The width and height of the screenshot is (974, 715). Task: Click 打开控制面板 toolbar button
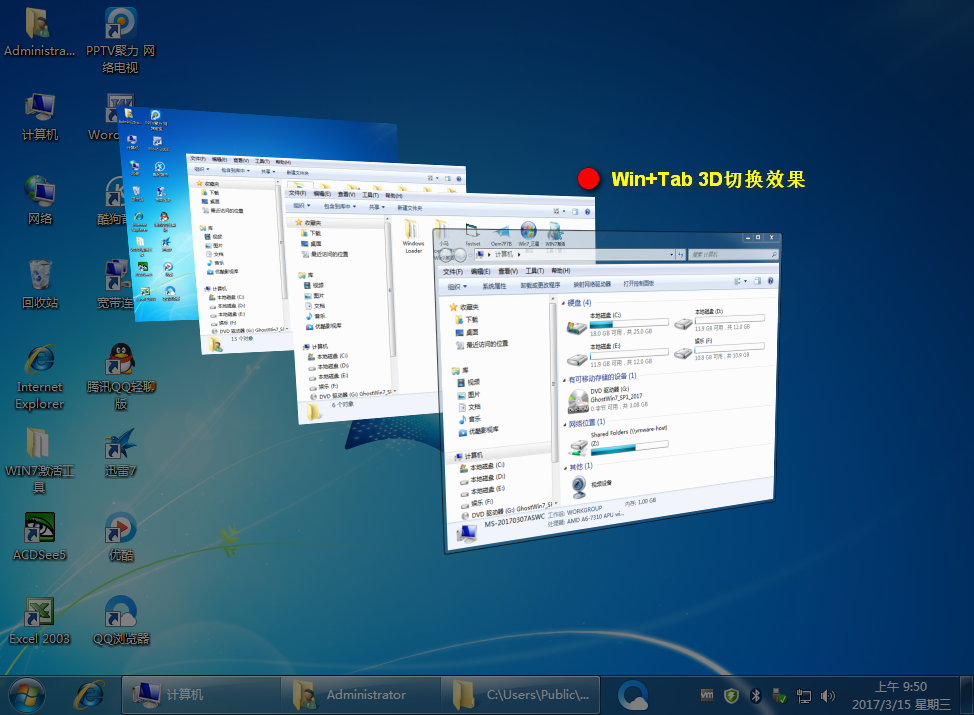pyautogui.click(x=638, y=283)
